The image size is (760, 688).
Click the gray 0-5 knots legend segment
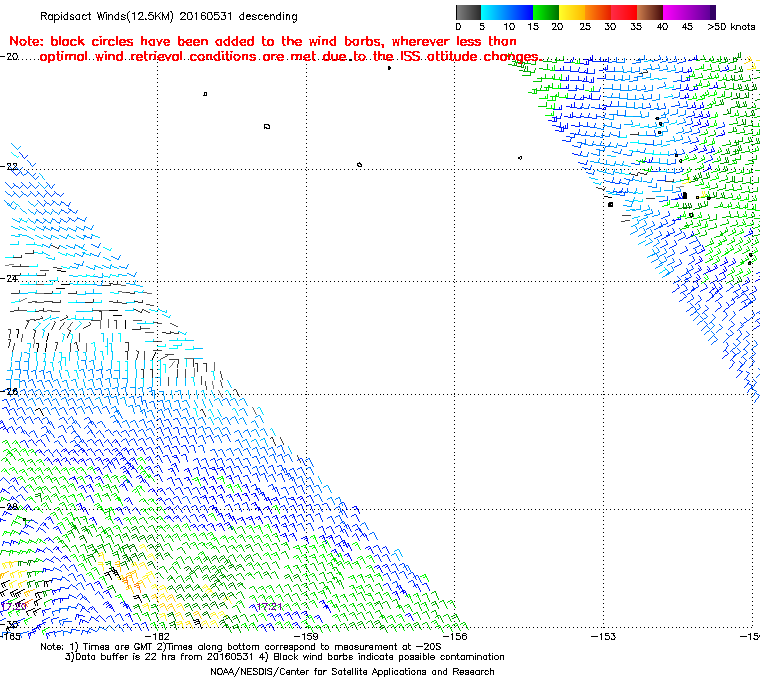click(468, 12)
